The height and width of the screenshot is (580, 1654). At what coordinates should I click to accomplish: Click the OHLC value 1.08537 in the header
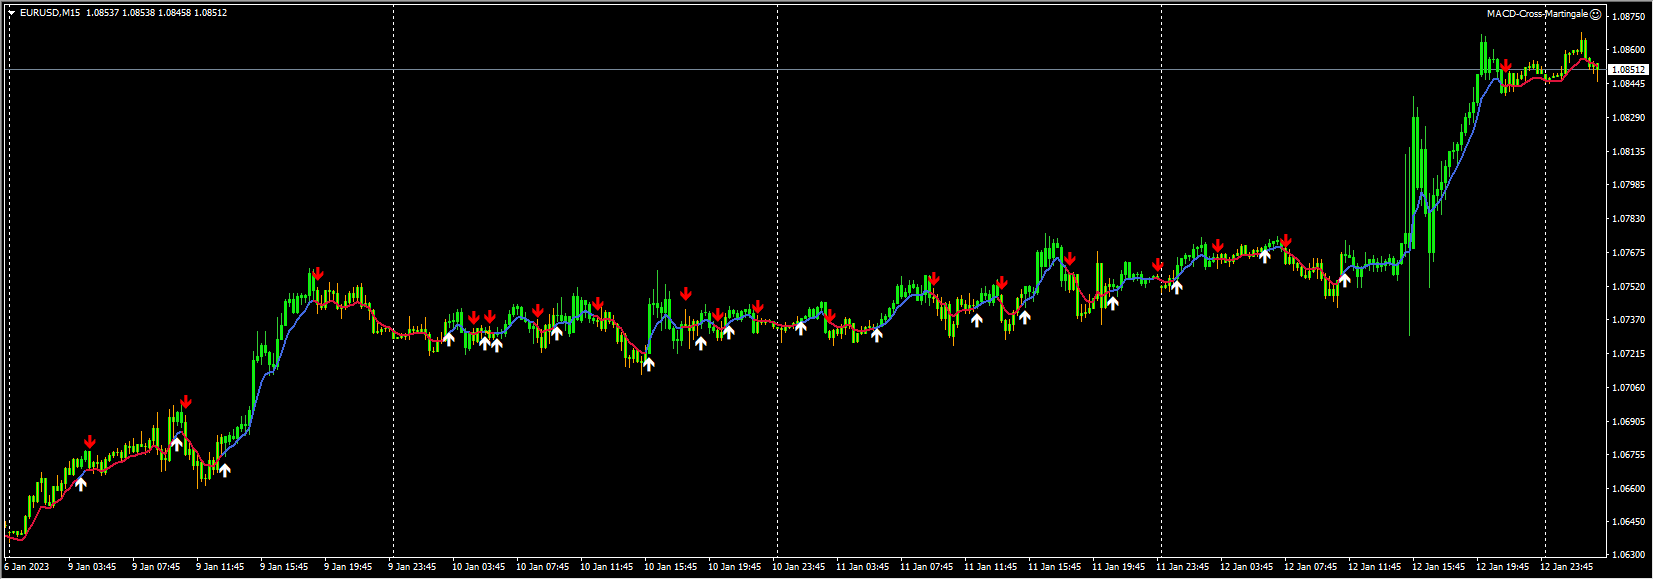(x=102, y=13)
